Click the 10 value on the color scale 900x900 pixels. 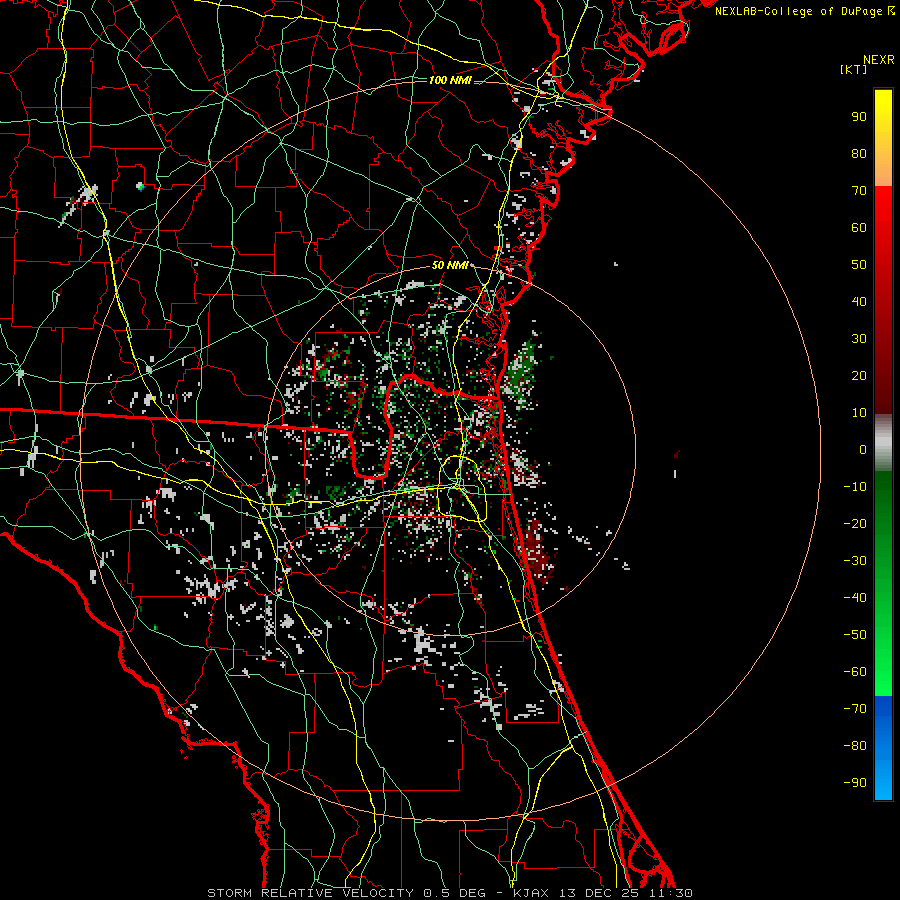[859, 413]
